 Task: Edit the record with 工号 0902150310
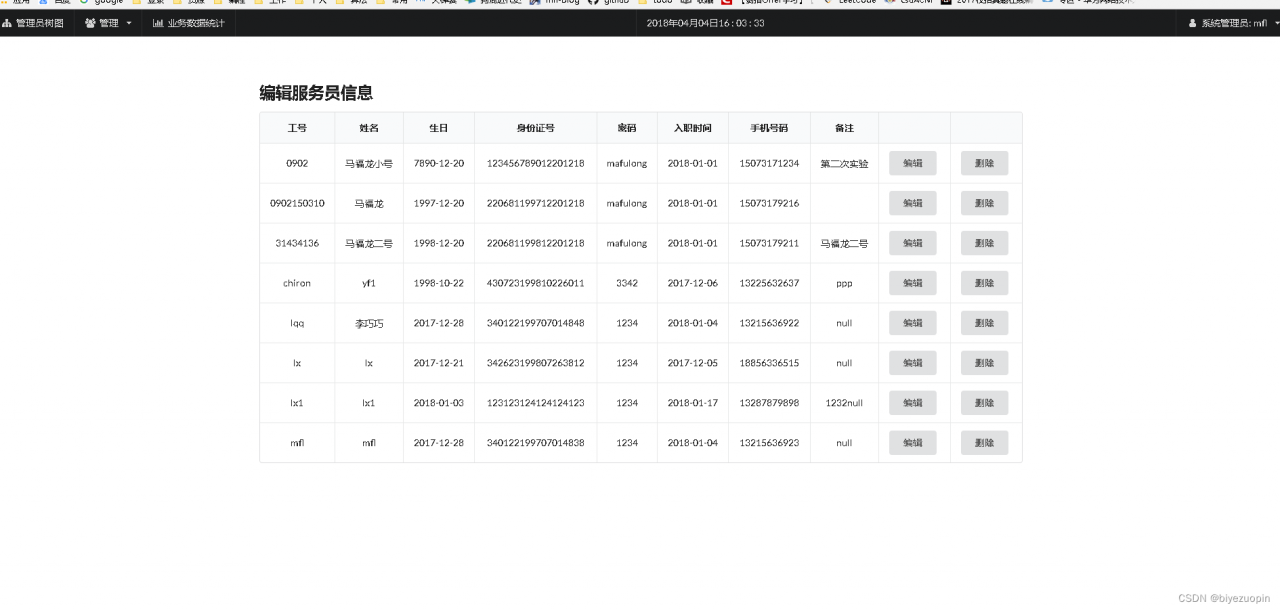pos(913,203)
